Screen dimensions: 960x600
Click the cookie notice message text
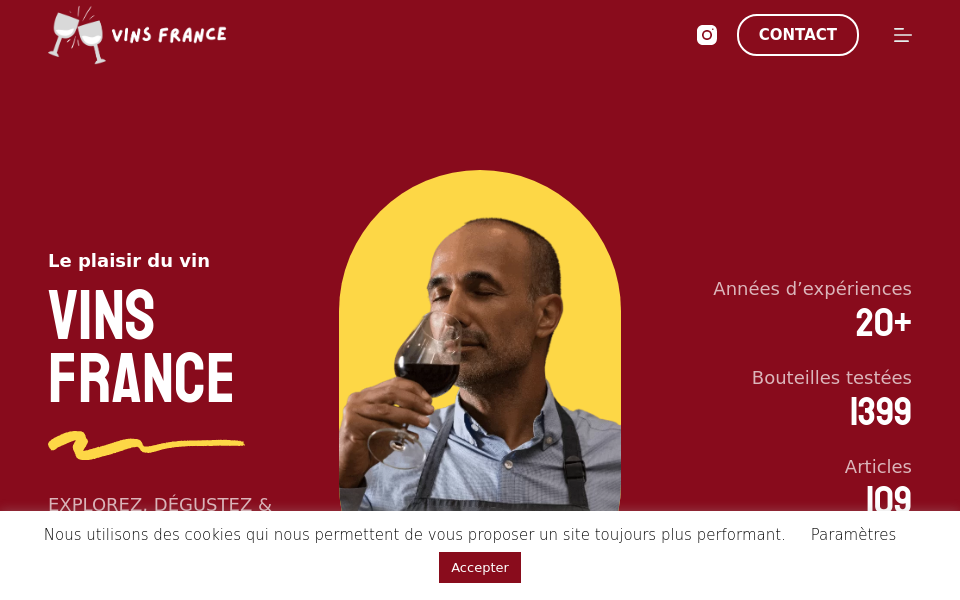click(415, 534)
